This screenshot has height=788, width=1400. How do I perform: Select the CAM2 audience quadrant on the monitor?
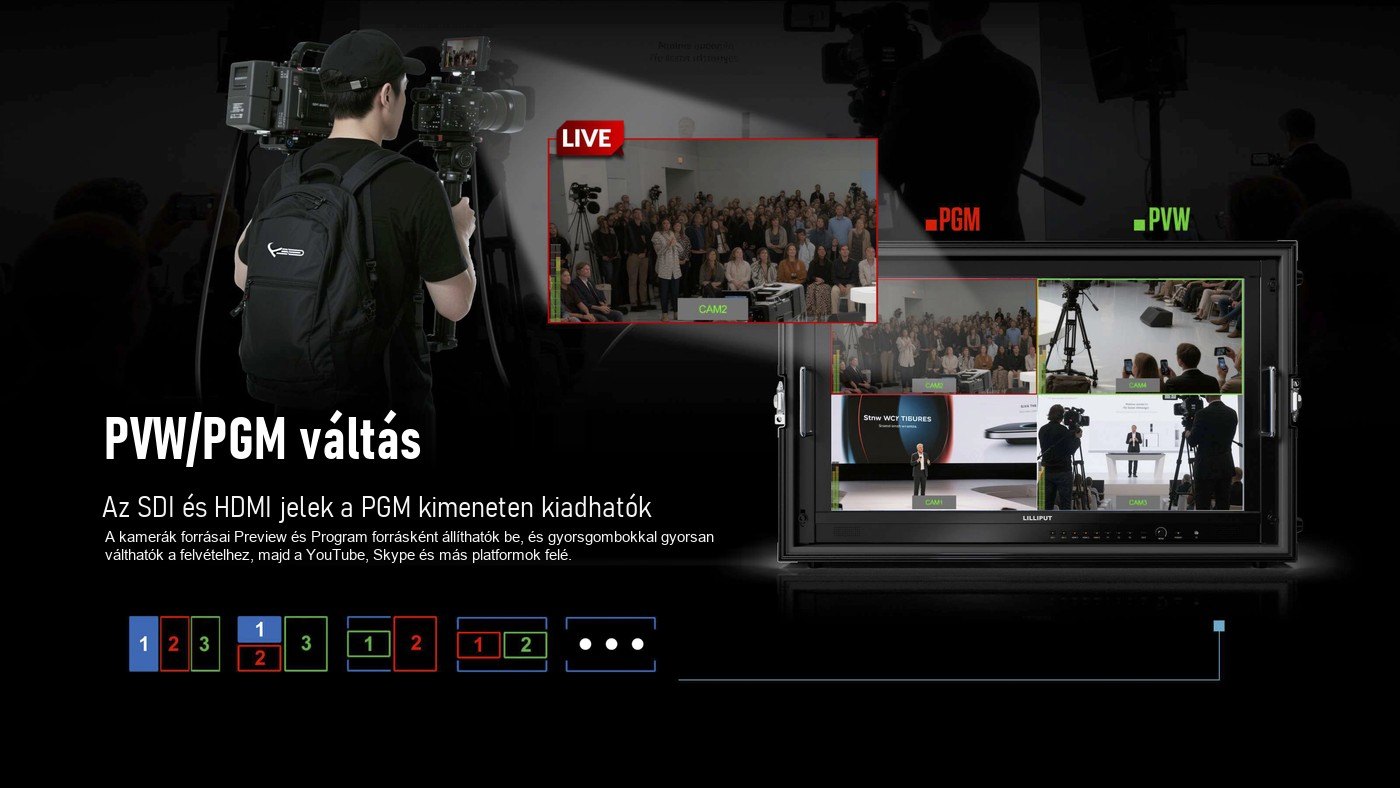(934, 336)
